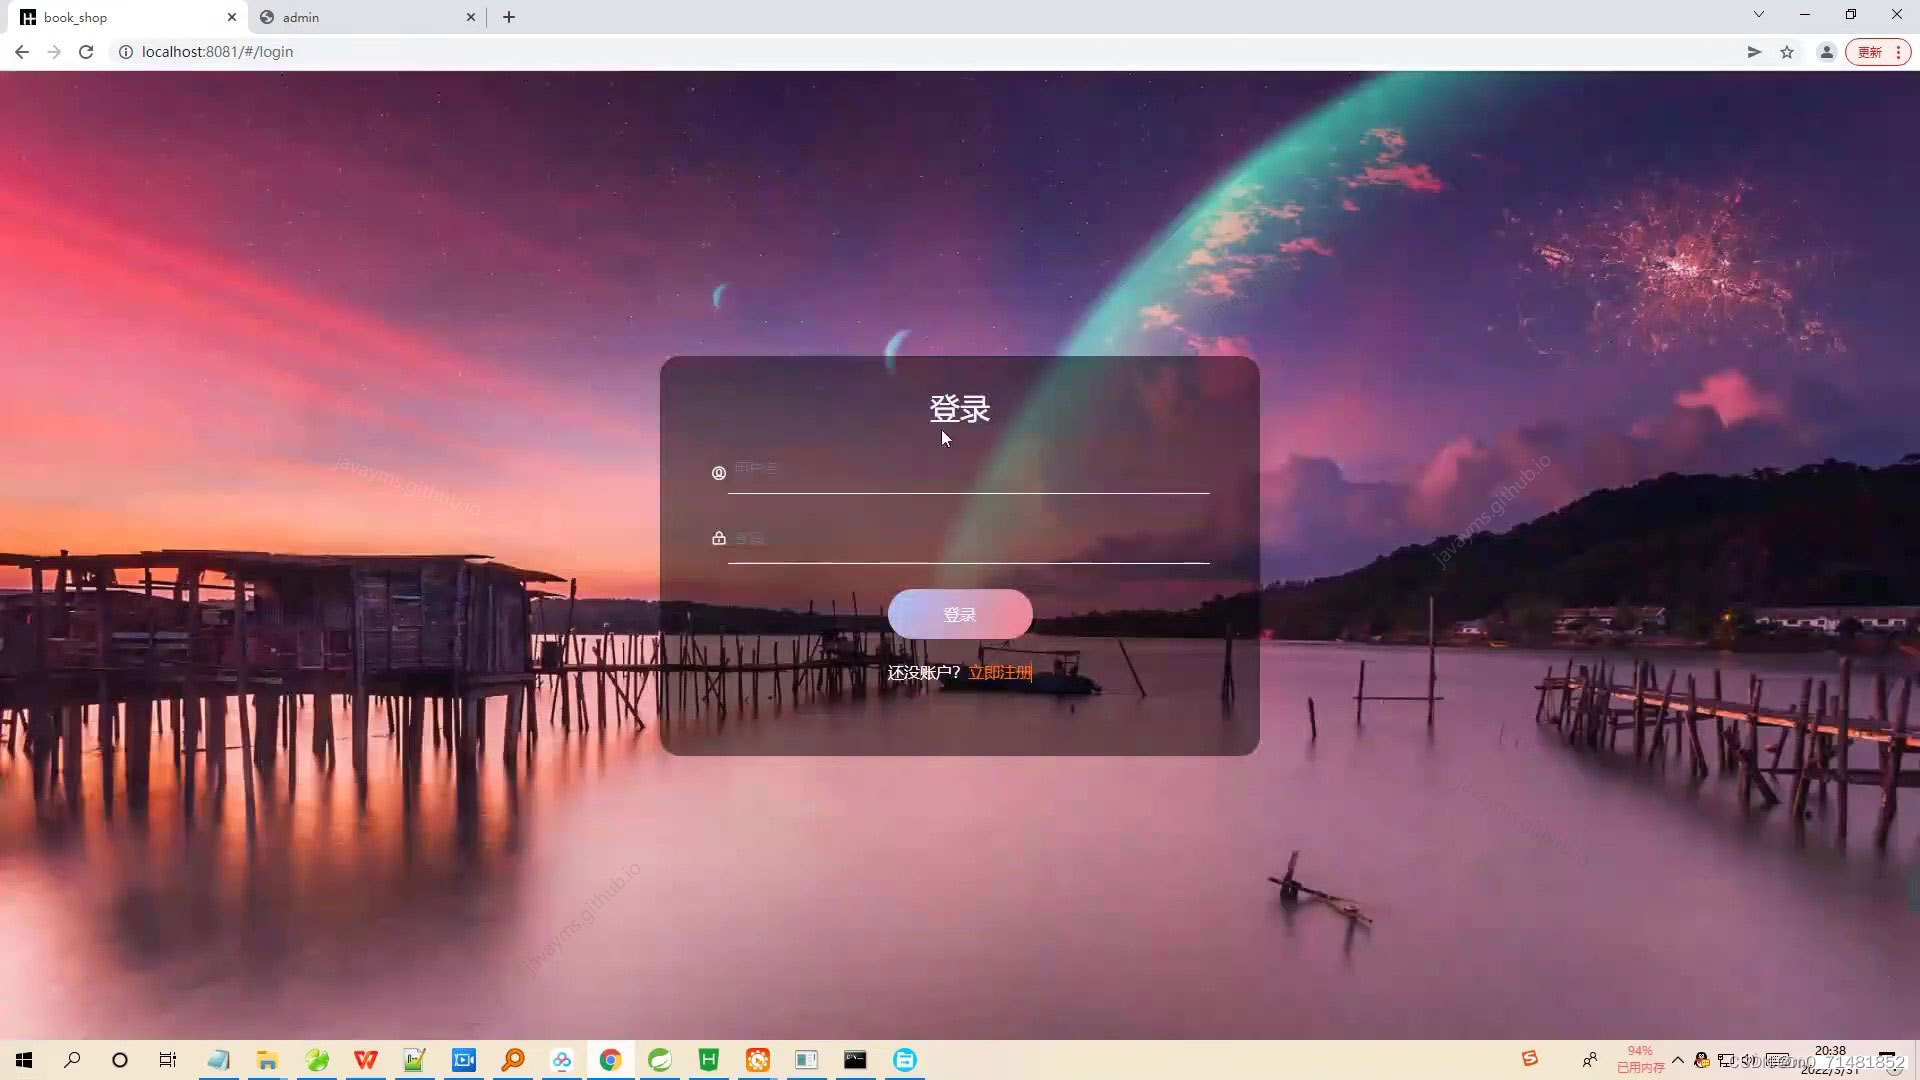
Task: Bookmark this page with star icon
Action: [x=1787, y=52]
